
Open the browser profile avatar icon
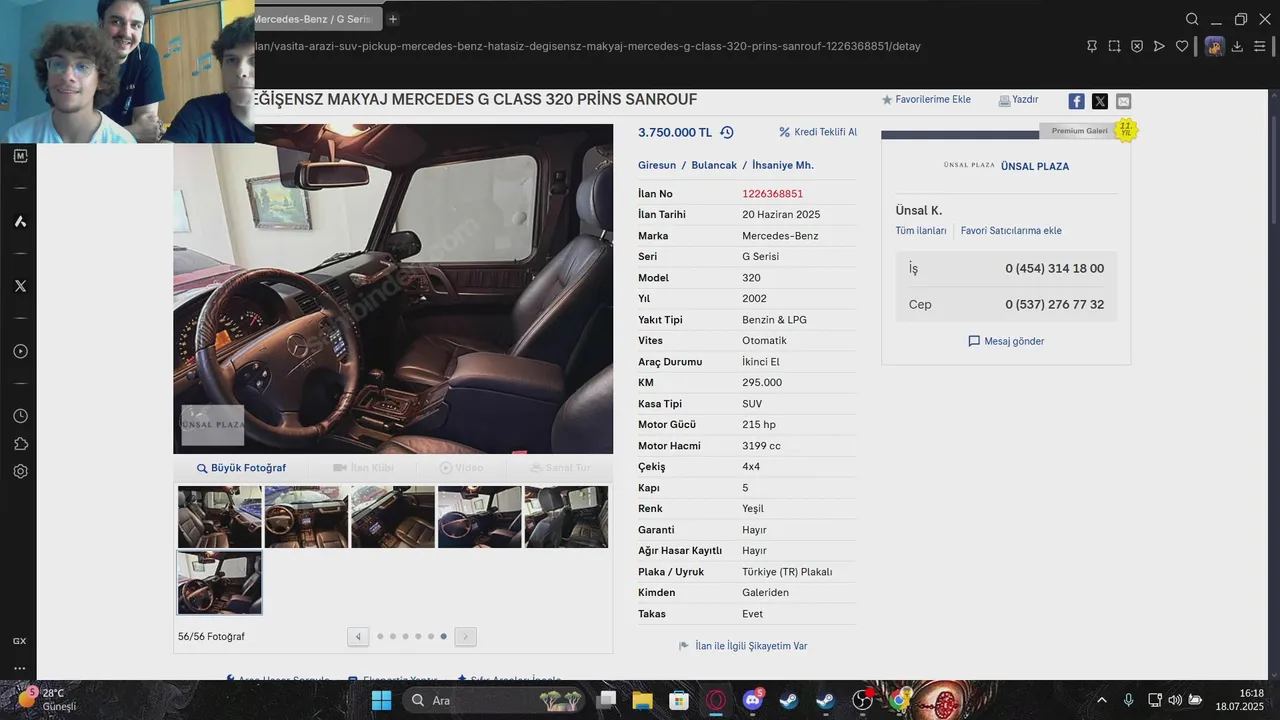[x=1214, y=46]
